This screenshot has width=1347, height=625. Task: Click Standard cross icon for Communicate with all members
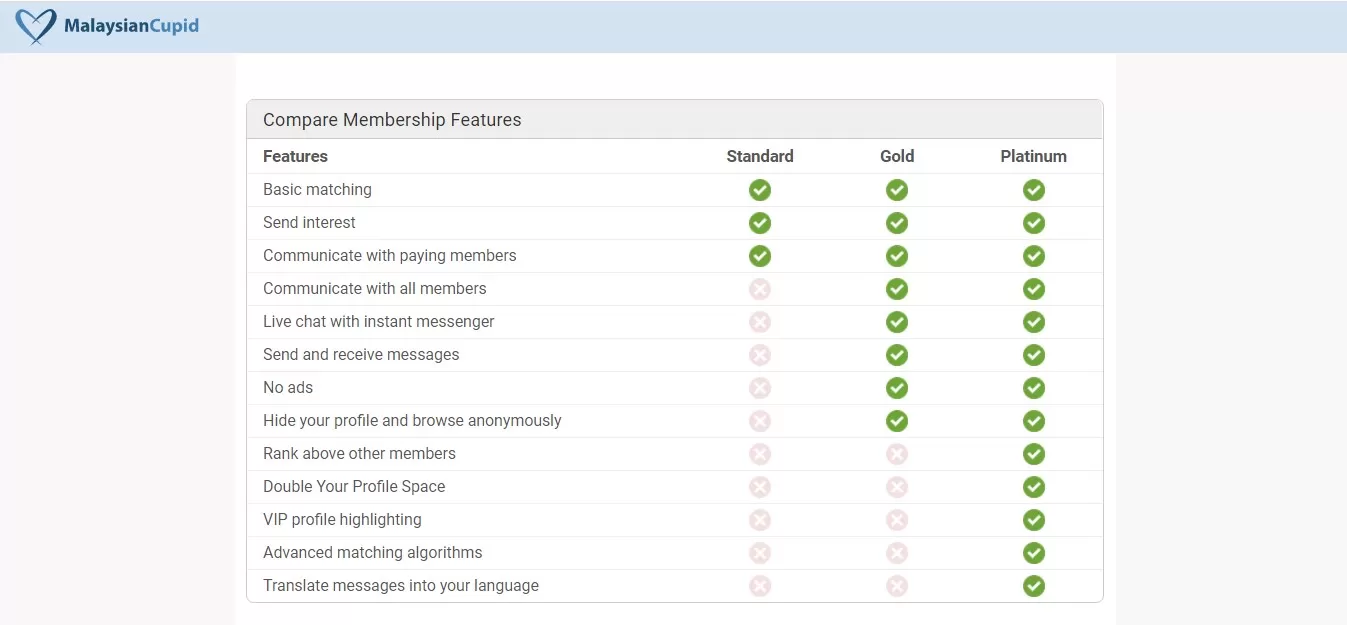760,289
